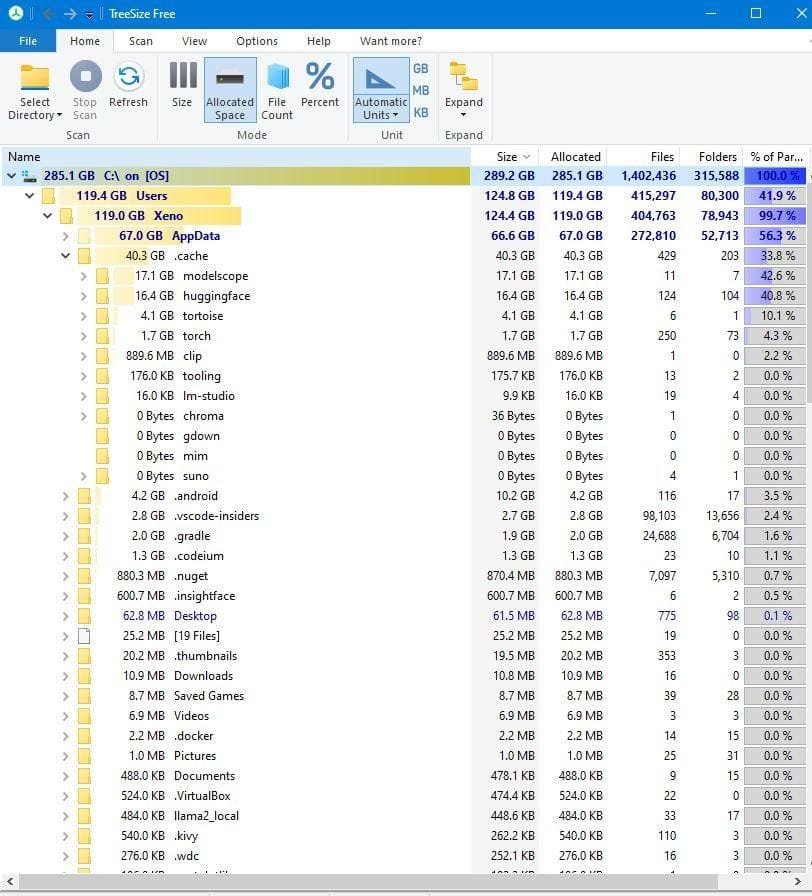Select the Desktop folder row

tap(195, 616)
